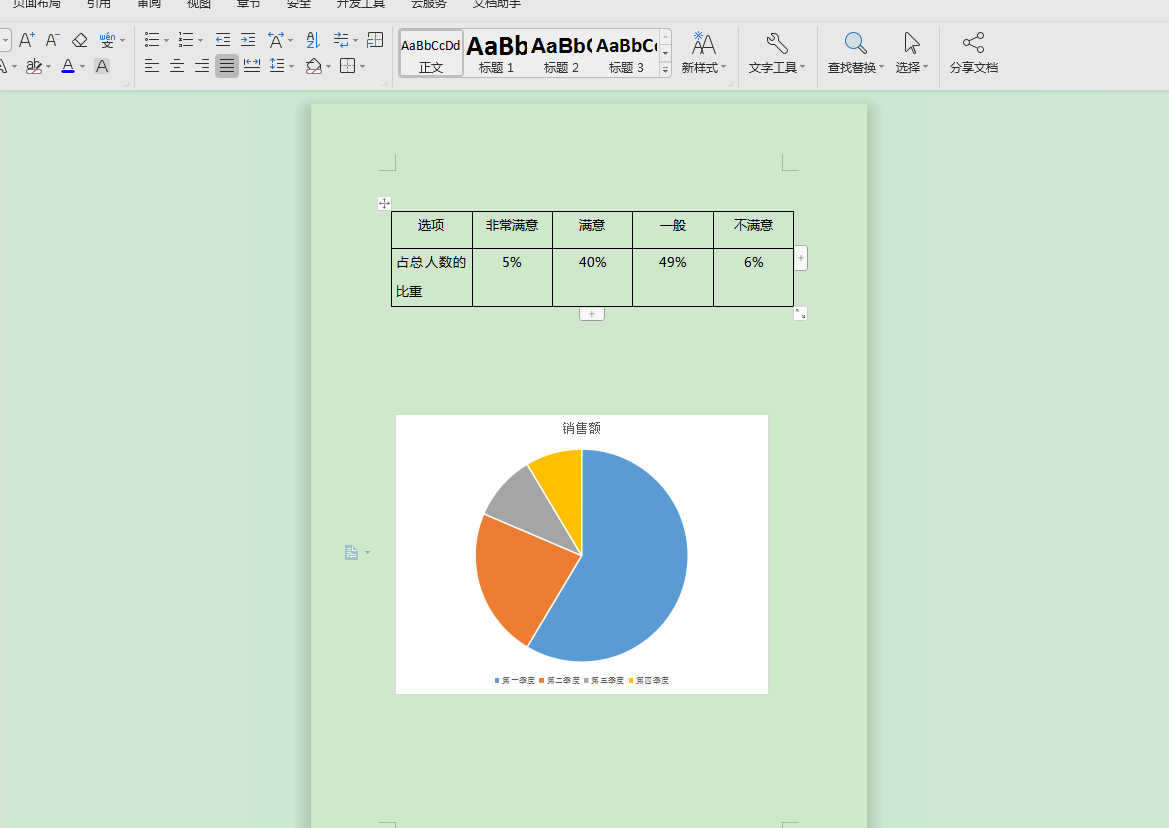Click the paragraph shading bucket icon
The image size is (1169, 828).
pyautogui.click(x=314, y=66)
